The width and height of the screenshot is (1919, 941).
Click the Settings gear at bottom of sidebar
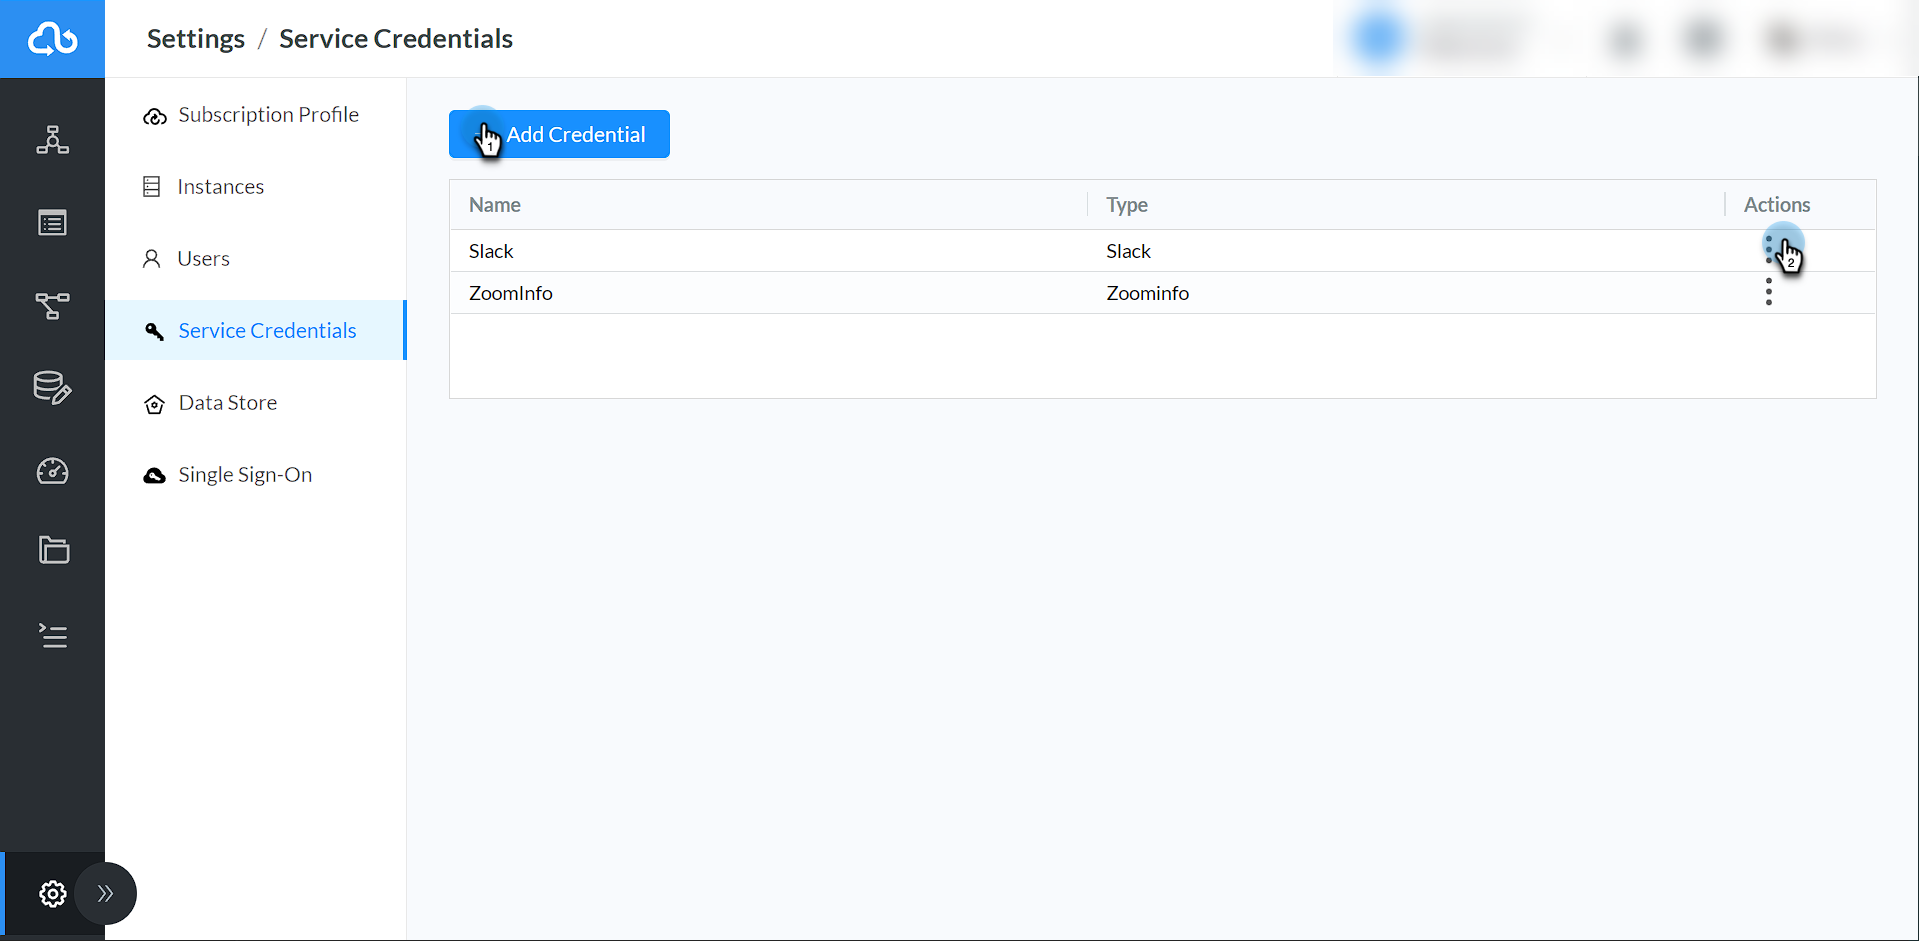click(52, 894)
